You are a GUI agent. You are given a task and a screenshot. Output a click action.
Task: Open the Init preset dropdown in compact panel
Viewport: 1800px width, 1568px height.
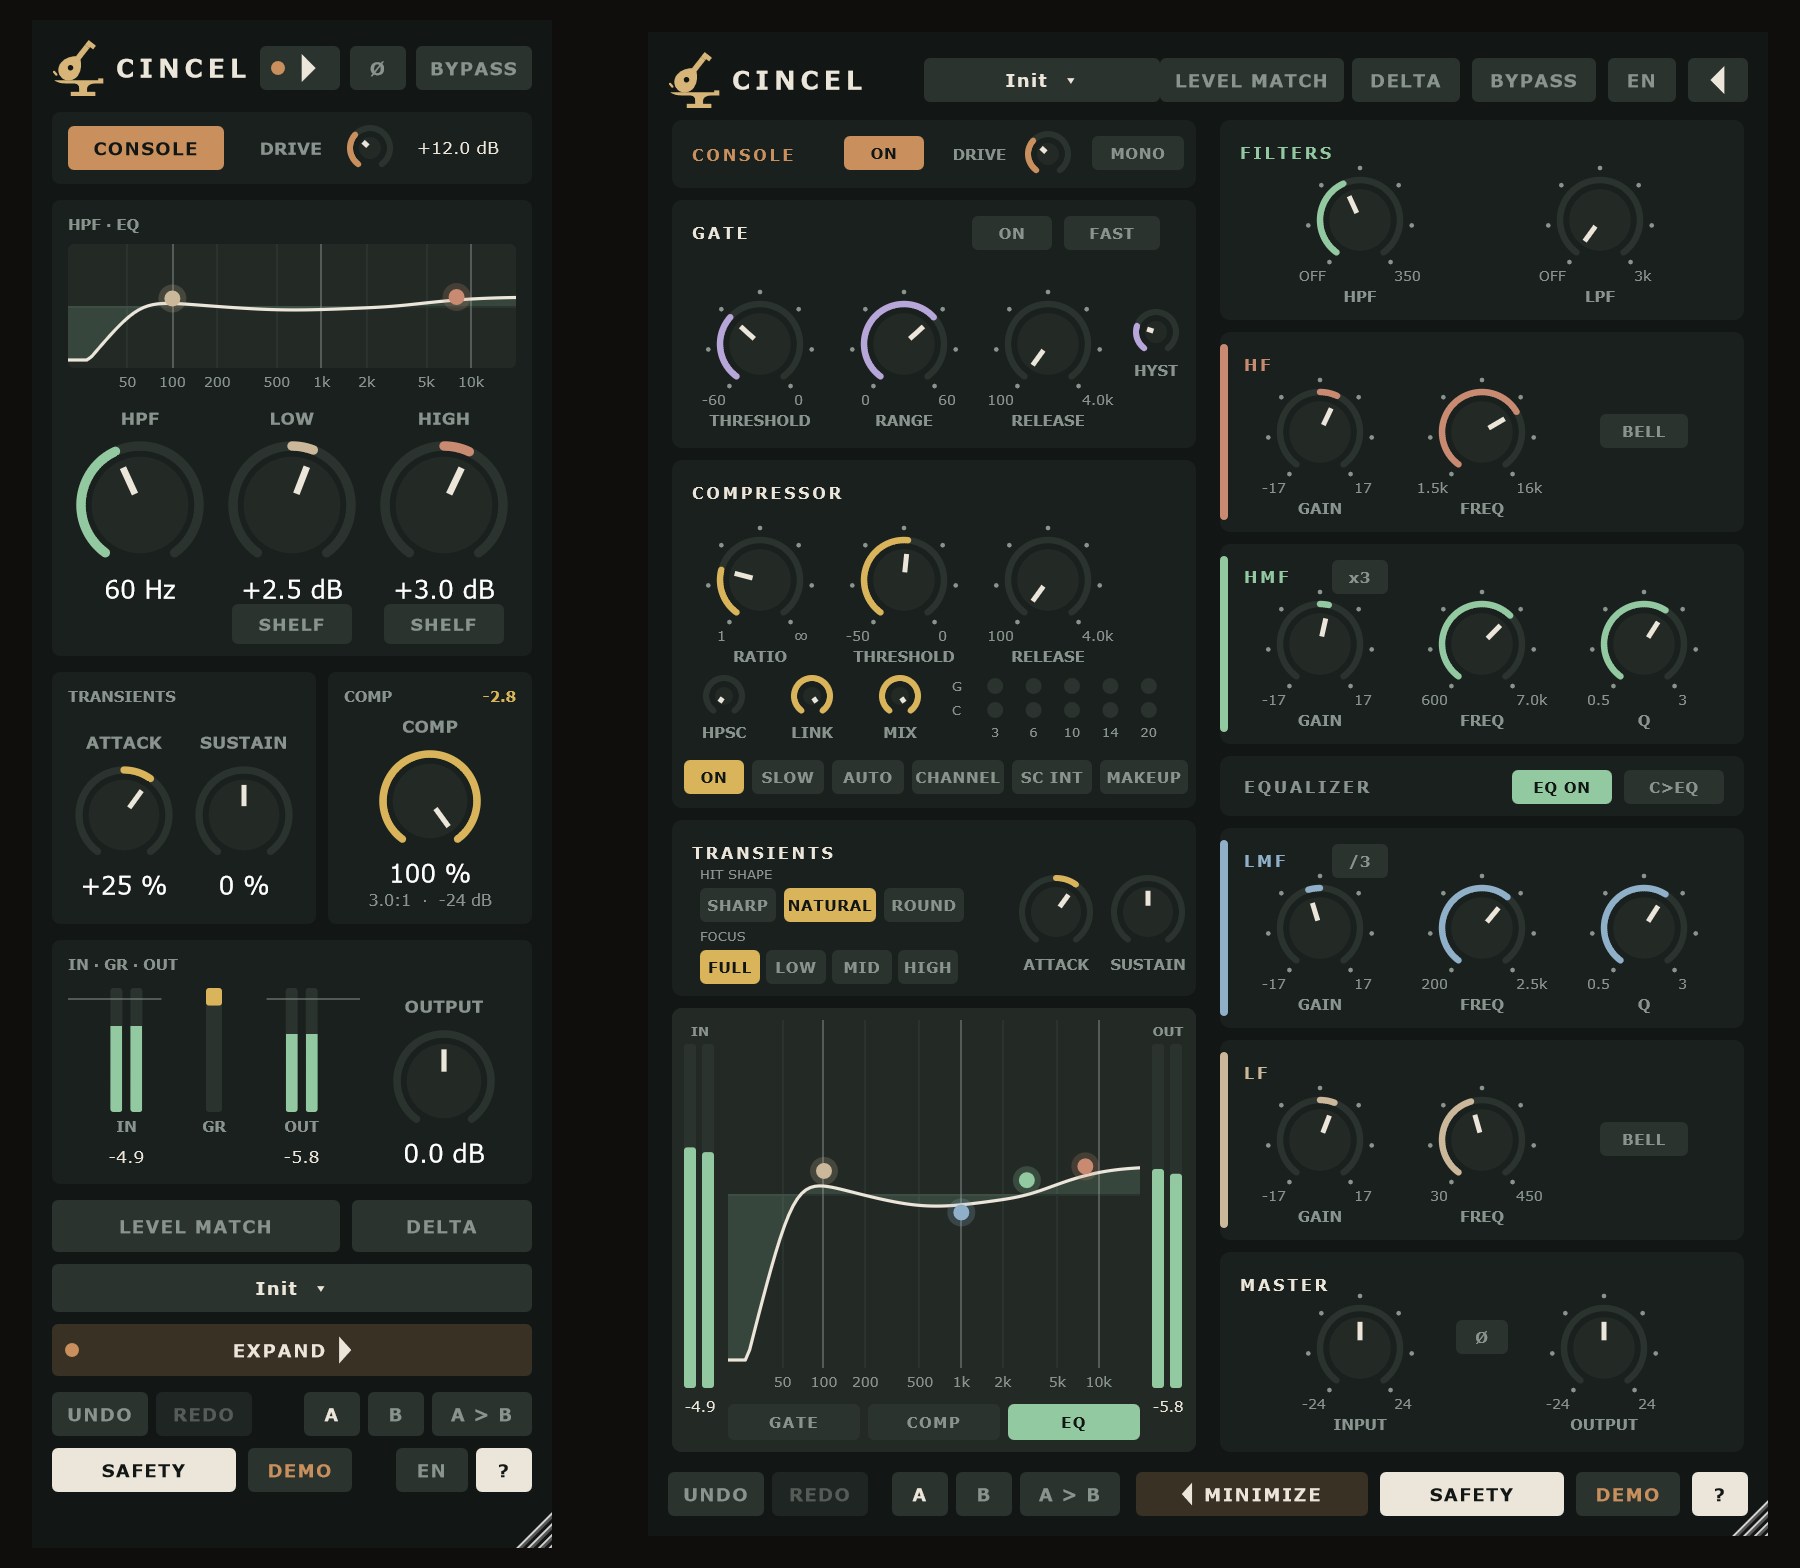coord(291,1288)
